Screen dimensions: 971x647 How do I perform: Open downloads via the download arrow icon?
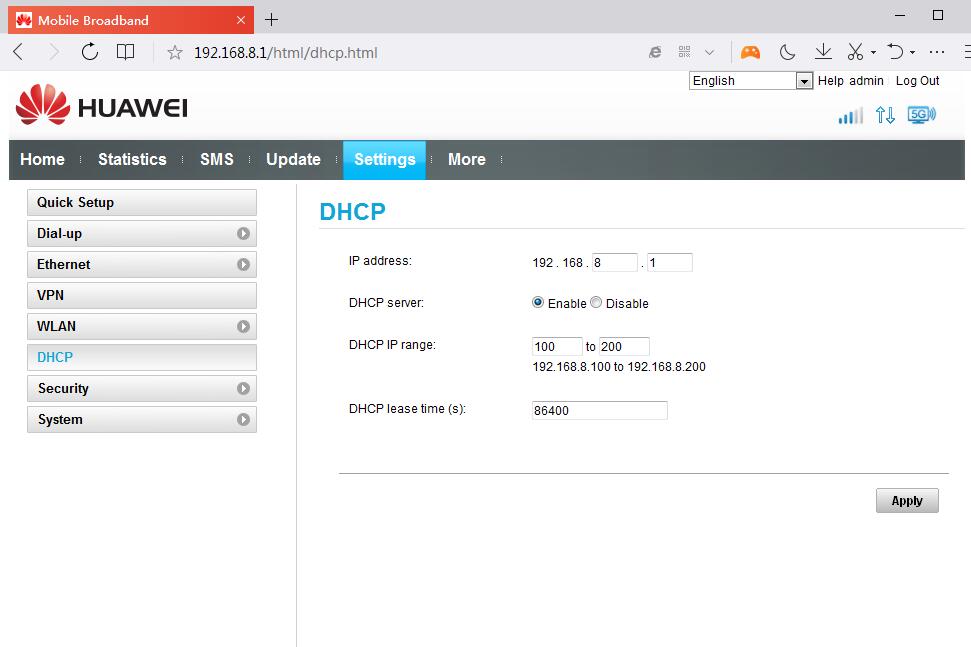(x=823, y=52)
